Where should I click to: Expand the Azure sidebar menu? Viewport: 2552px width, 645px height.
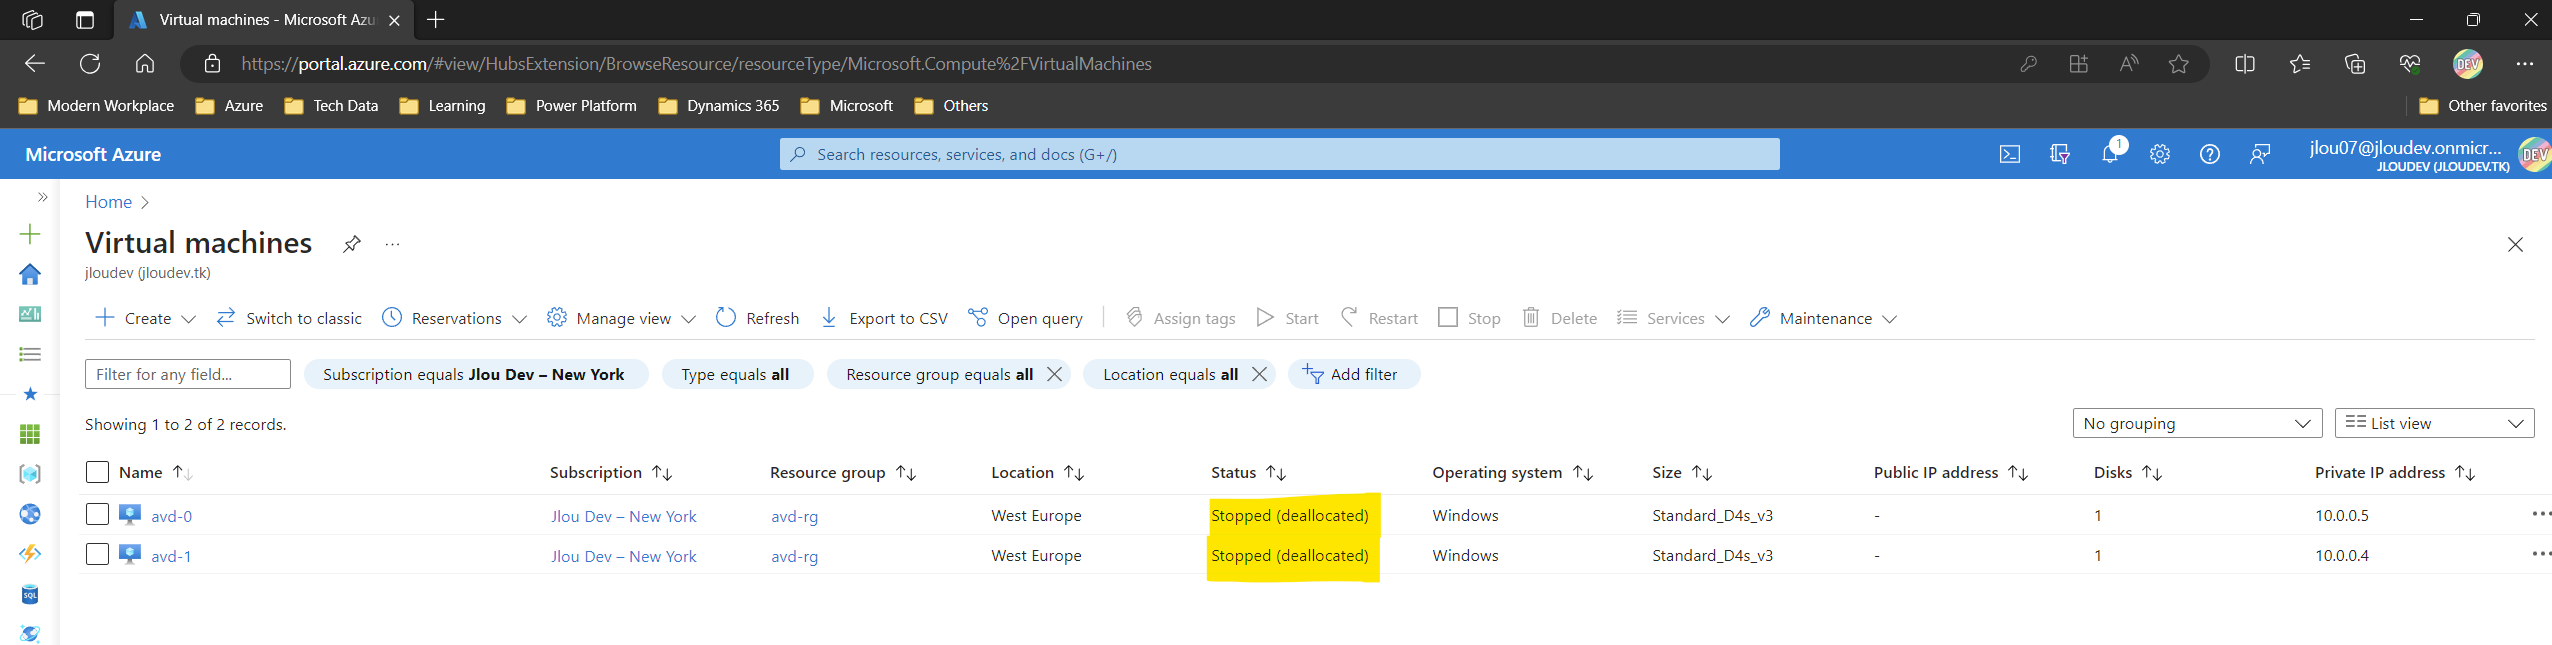click(42, 197)
